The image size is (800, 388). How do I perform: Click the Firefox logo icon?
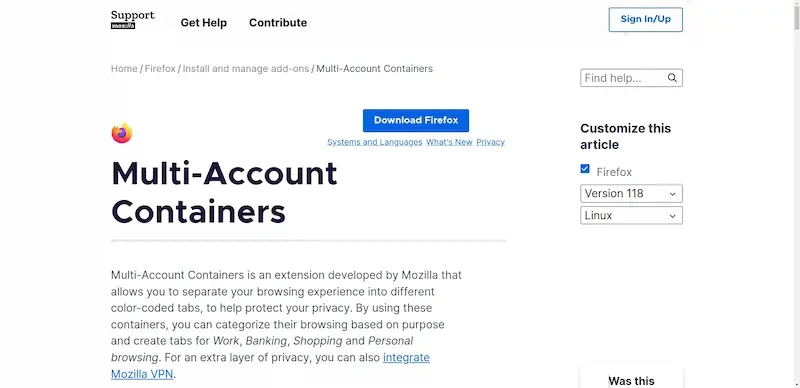(x=122, y=133)
